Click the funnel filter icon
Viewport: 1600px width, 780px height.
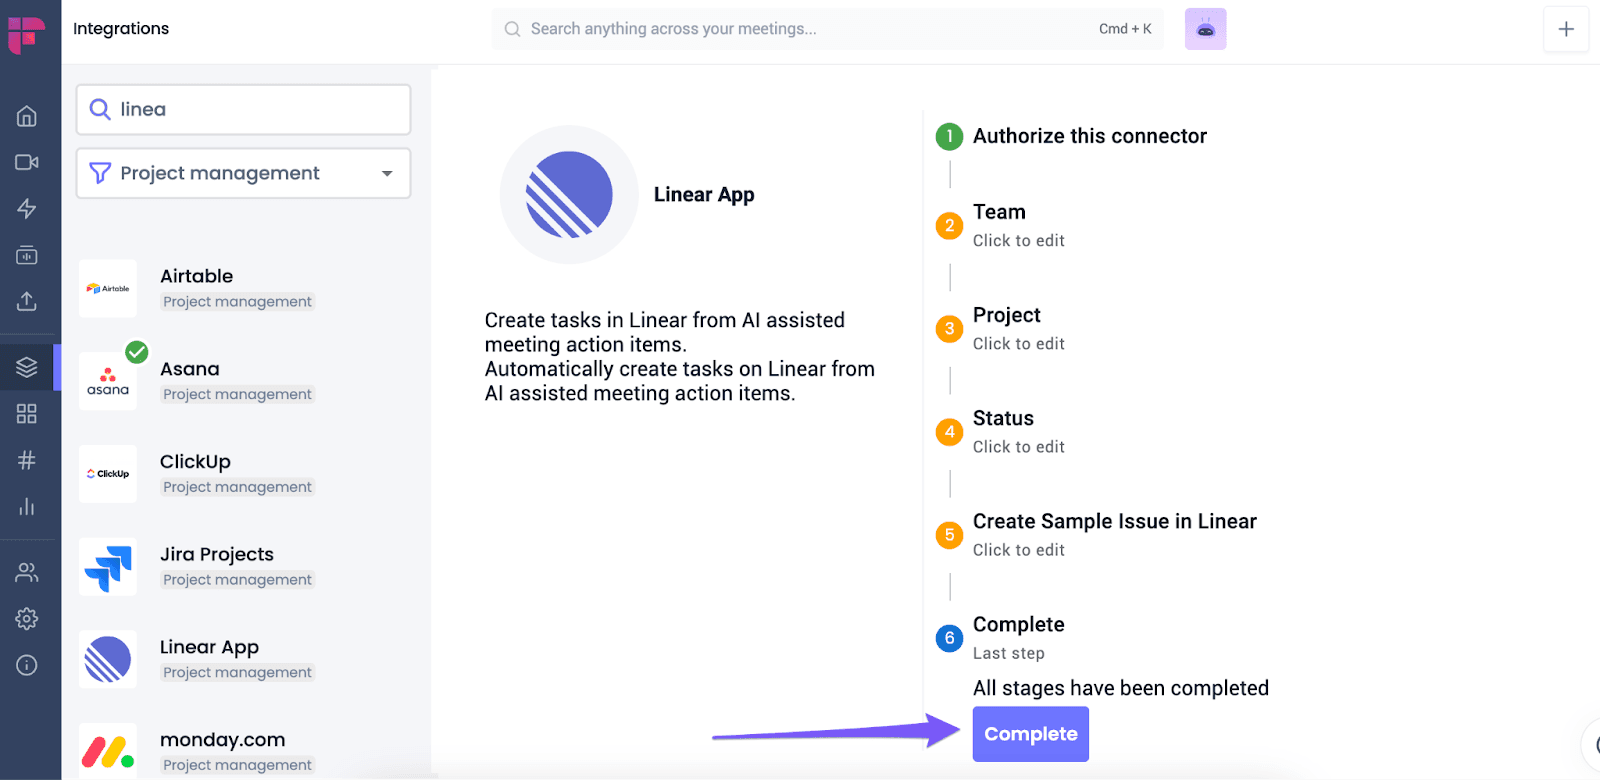coord(100,173)
